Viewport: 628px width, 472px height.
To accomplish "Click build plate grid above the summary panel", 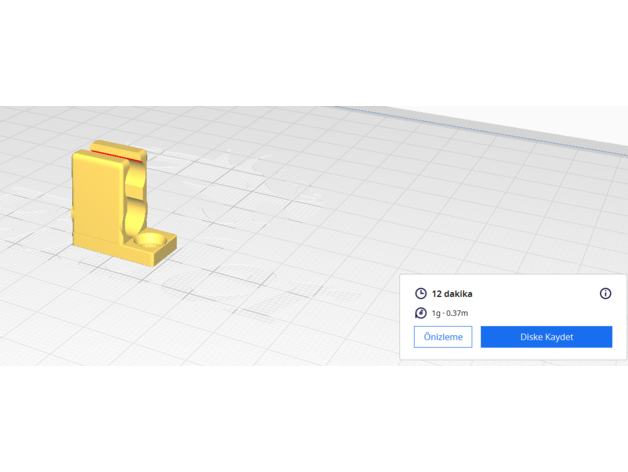I will pyautogui.click(x=500, y=220).
